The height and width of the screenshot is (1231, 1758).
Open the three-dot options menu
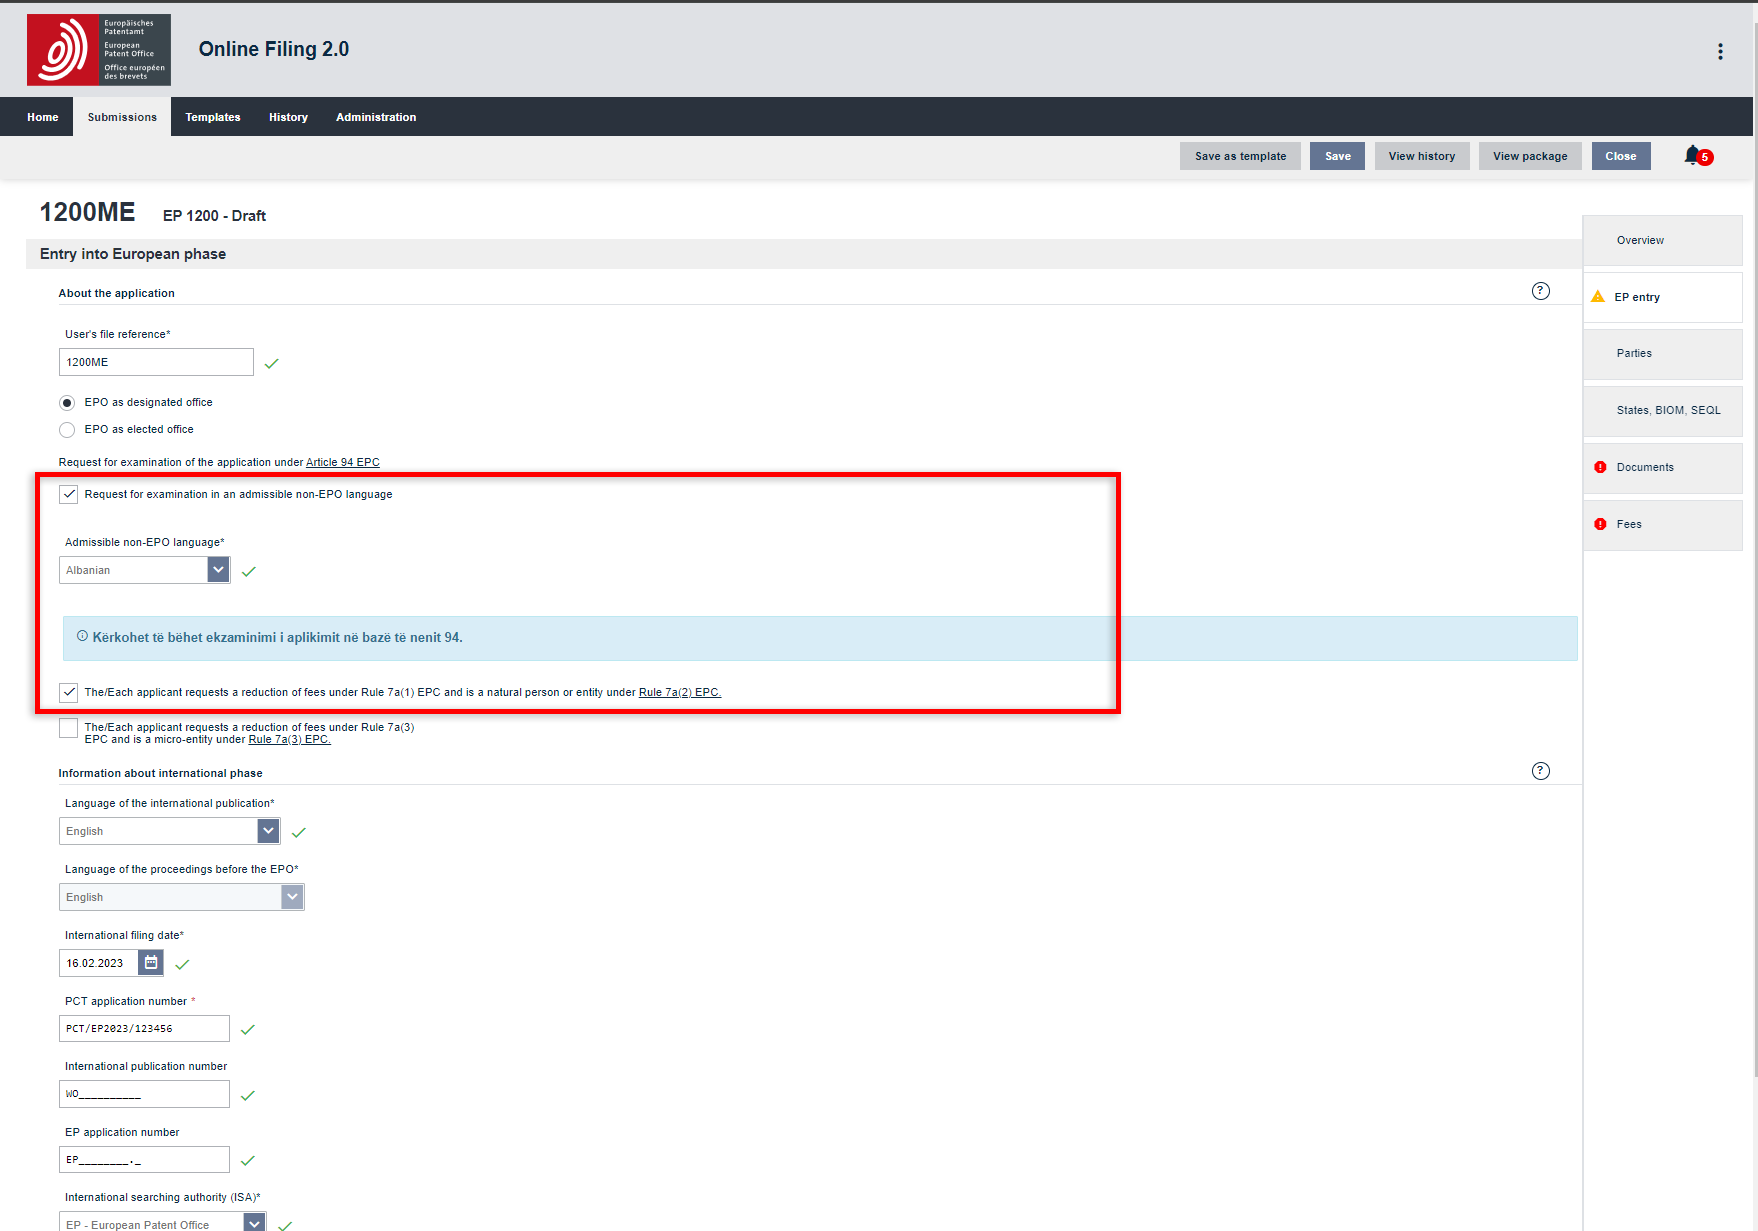[x=1720, y=52]
